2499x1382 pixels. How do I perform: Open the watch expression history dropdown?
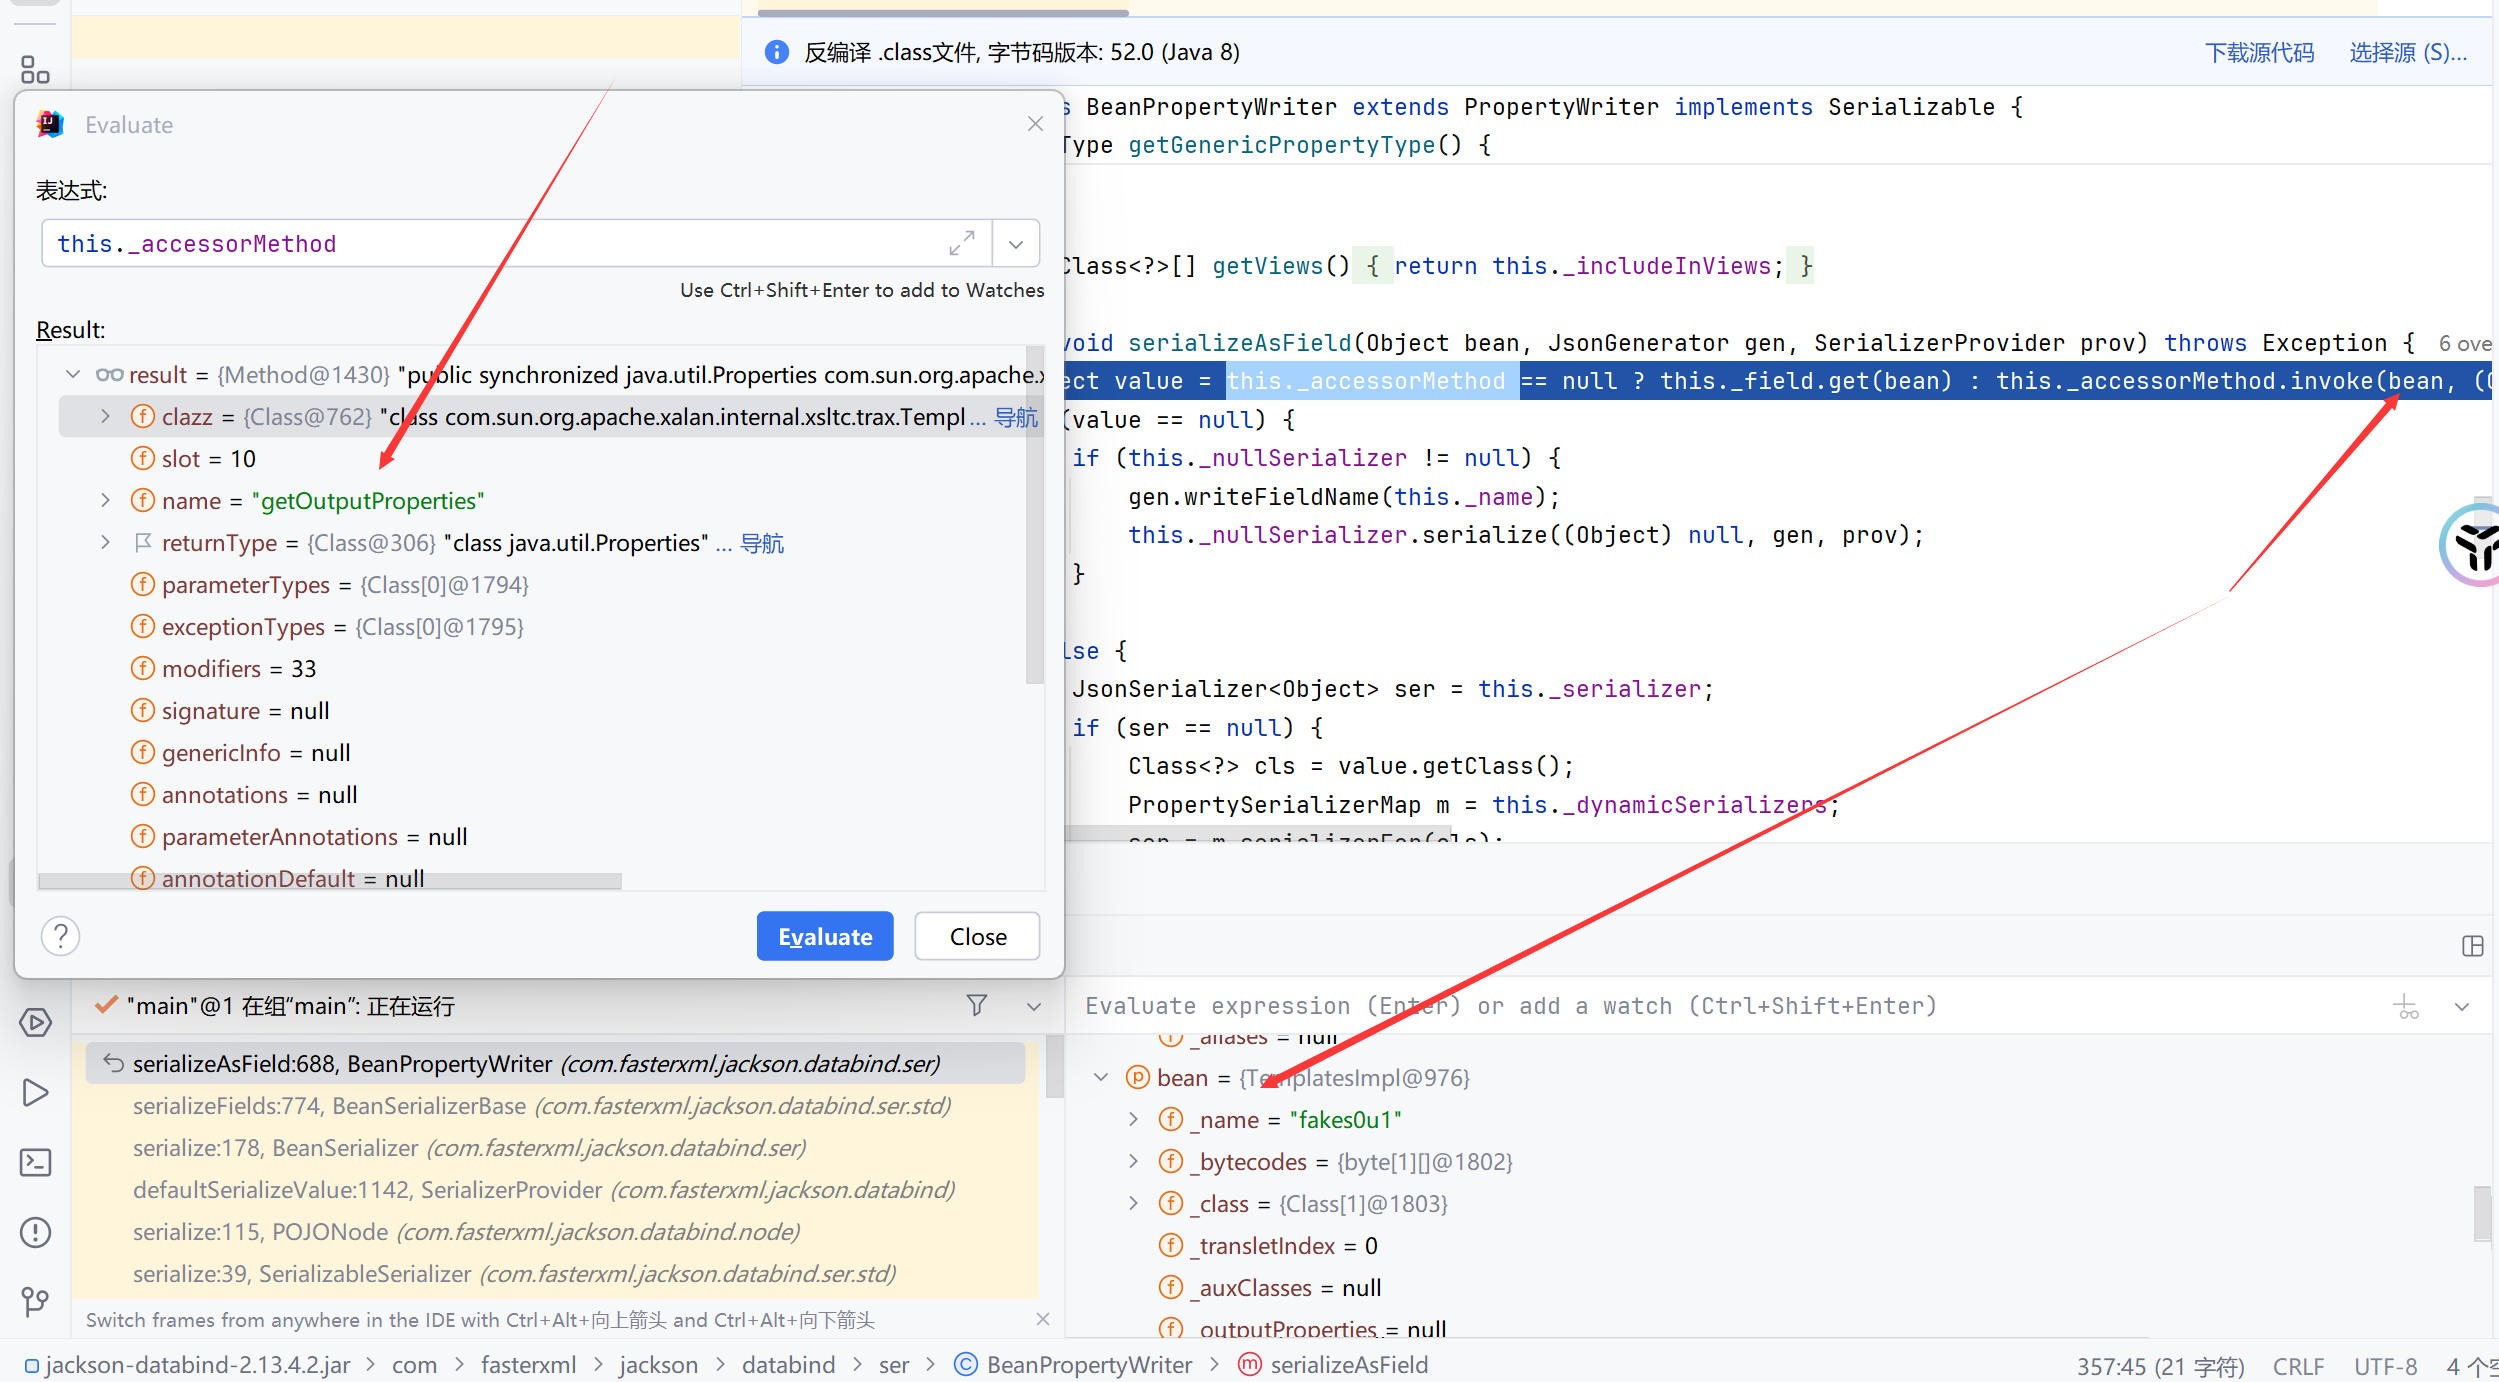tap(2461, 1006)
